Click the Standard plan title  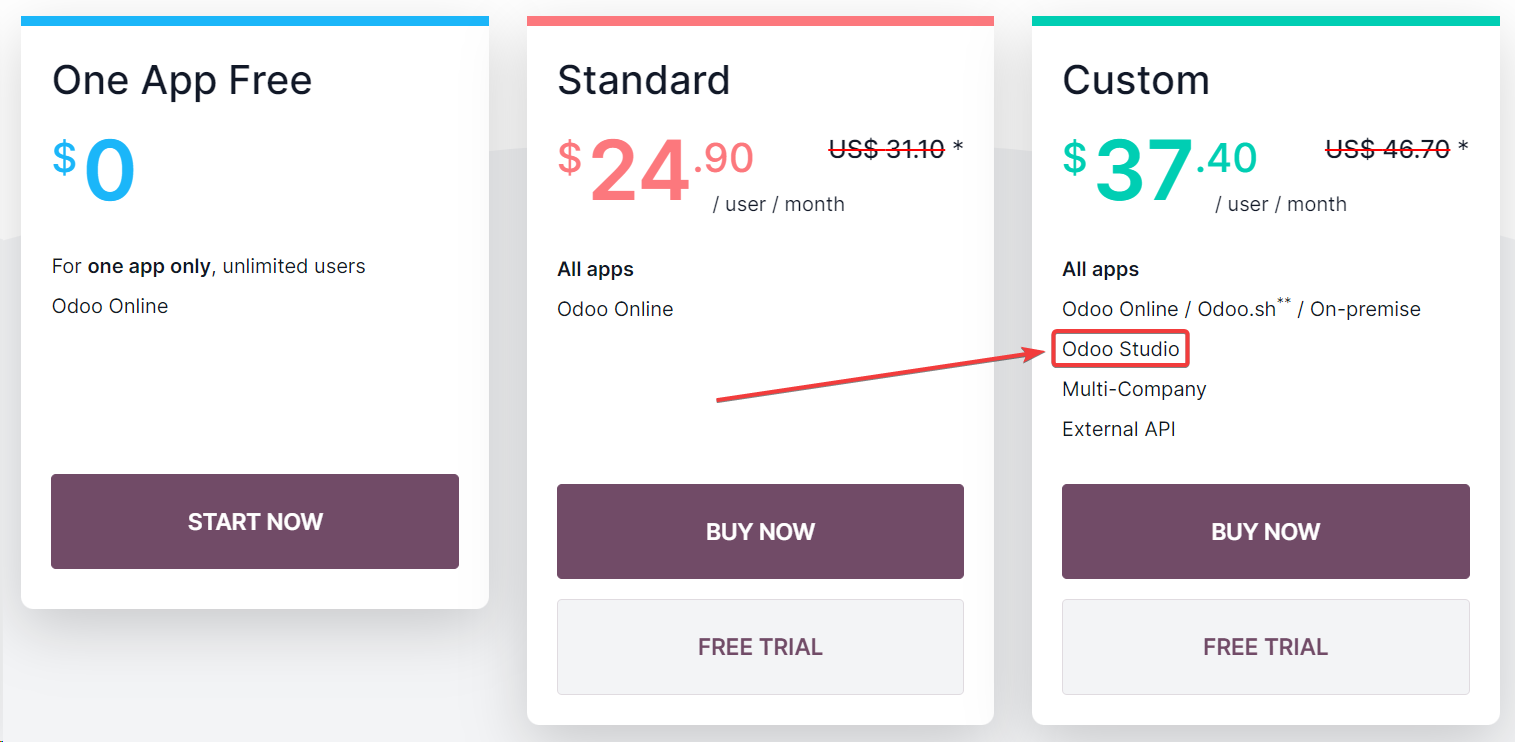tap(644, 80)
